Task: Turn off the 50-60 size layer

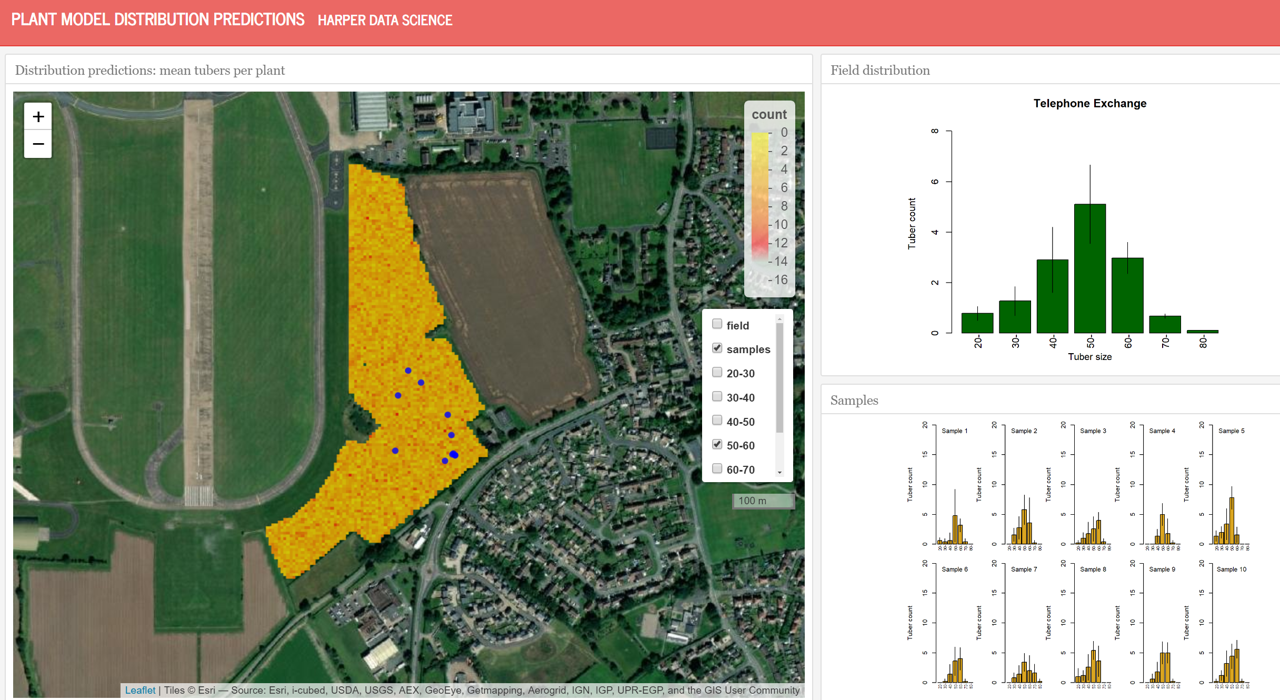Action: (x=717, y=444)
